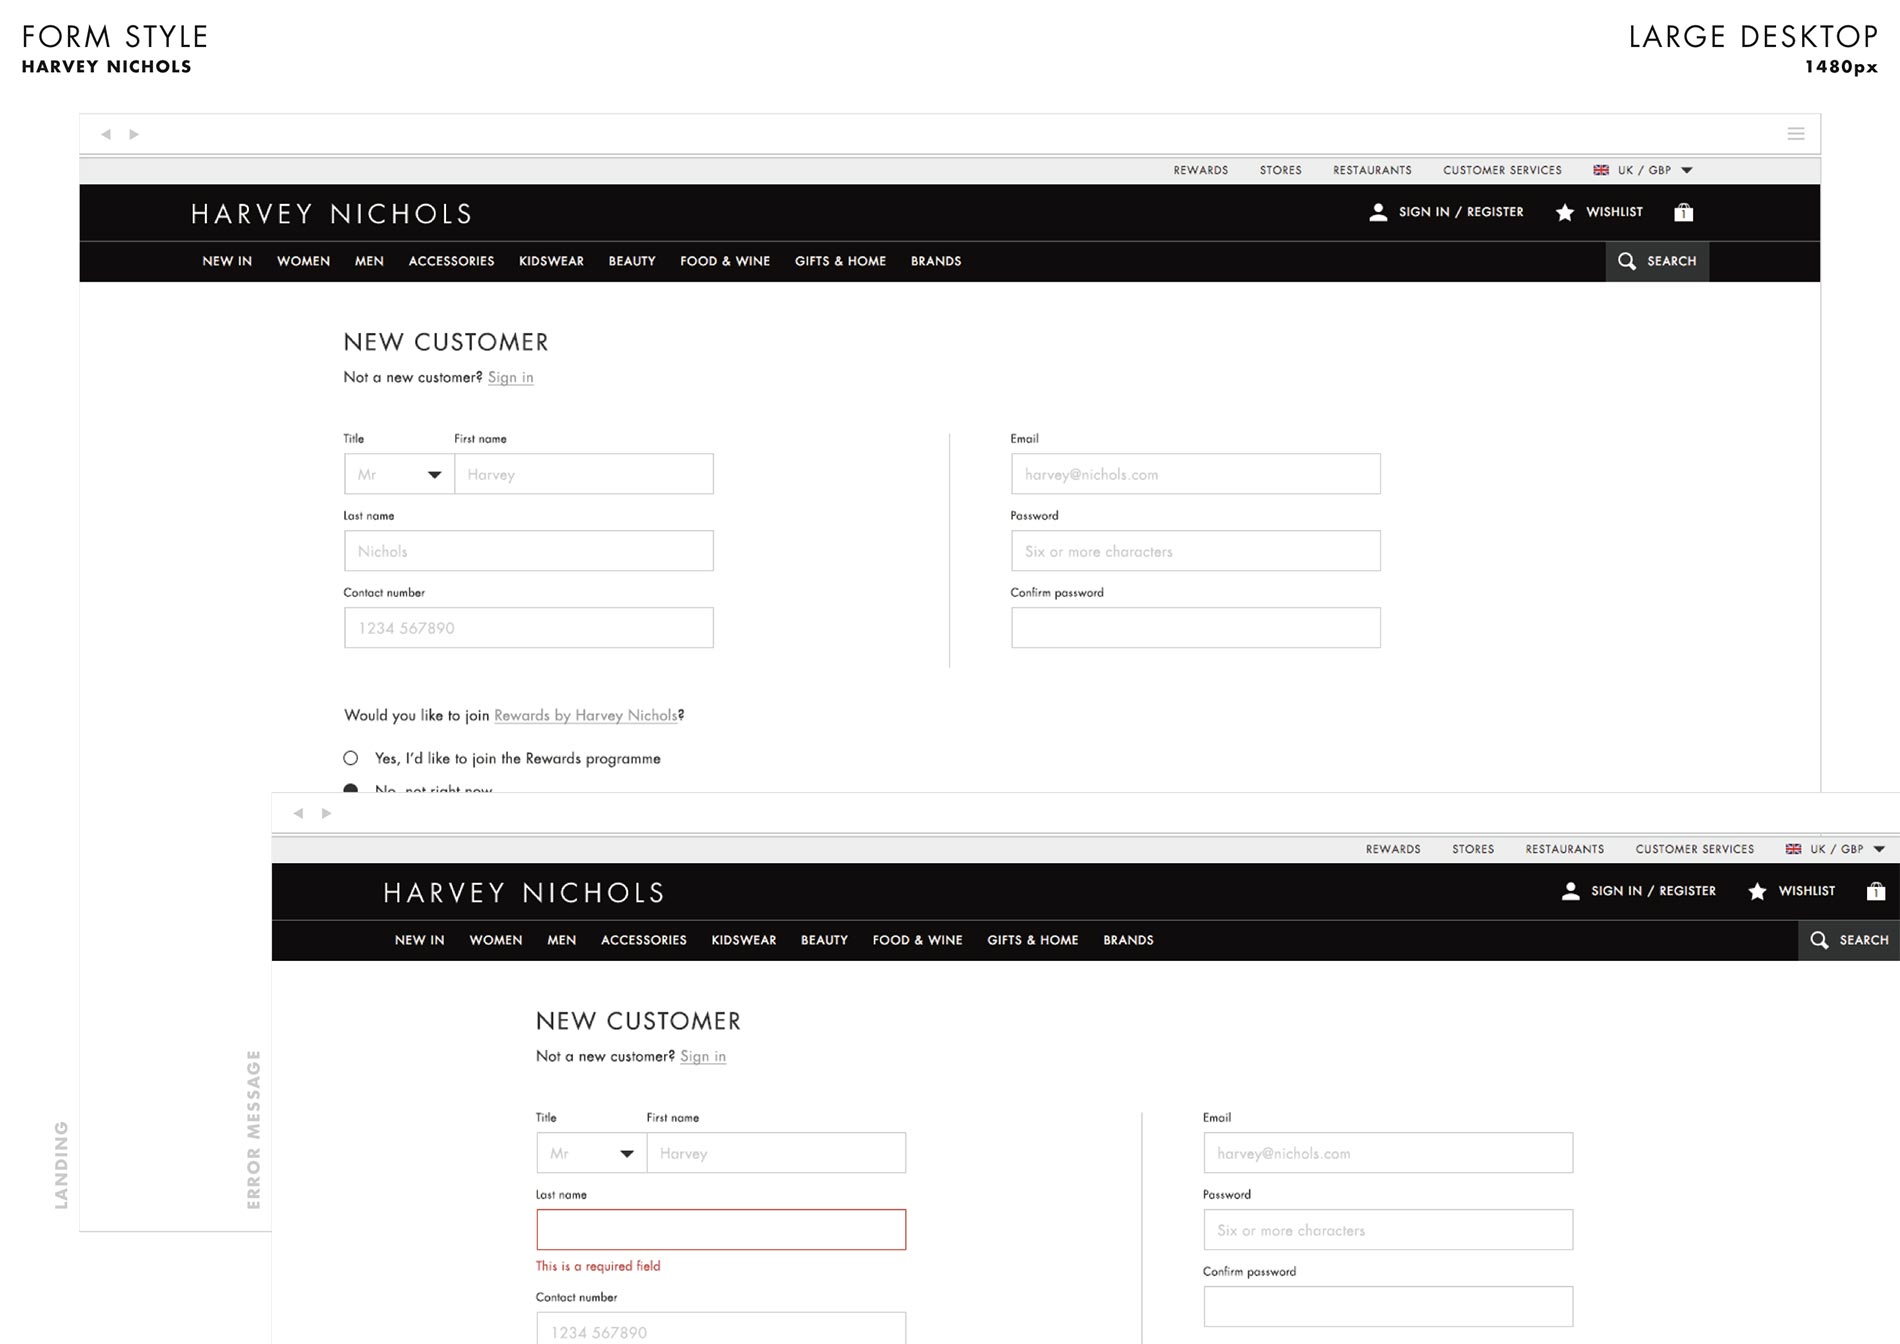Click the Confirm password field on error message page
Viewport: 1900px width, 1344px height.
click(x=1388, y=1307)
